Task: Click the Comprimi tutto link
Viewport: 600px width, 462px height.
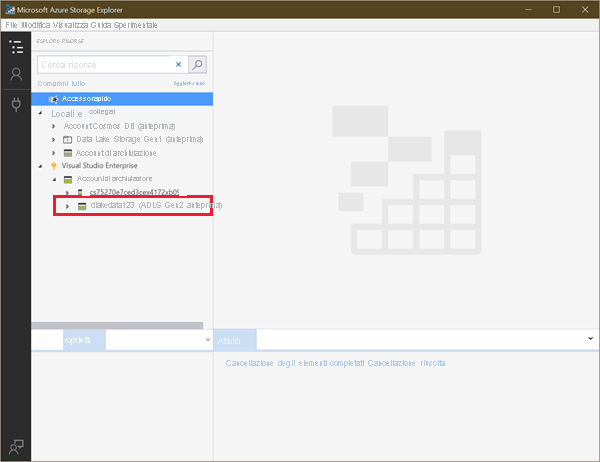Action: coord(61,83)
